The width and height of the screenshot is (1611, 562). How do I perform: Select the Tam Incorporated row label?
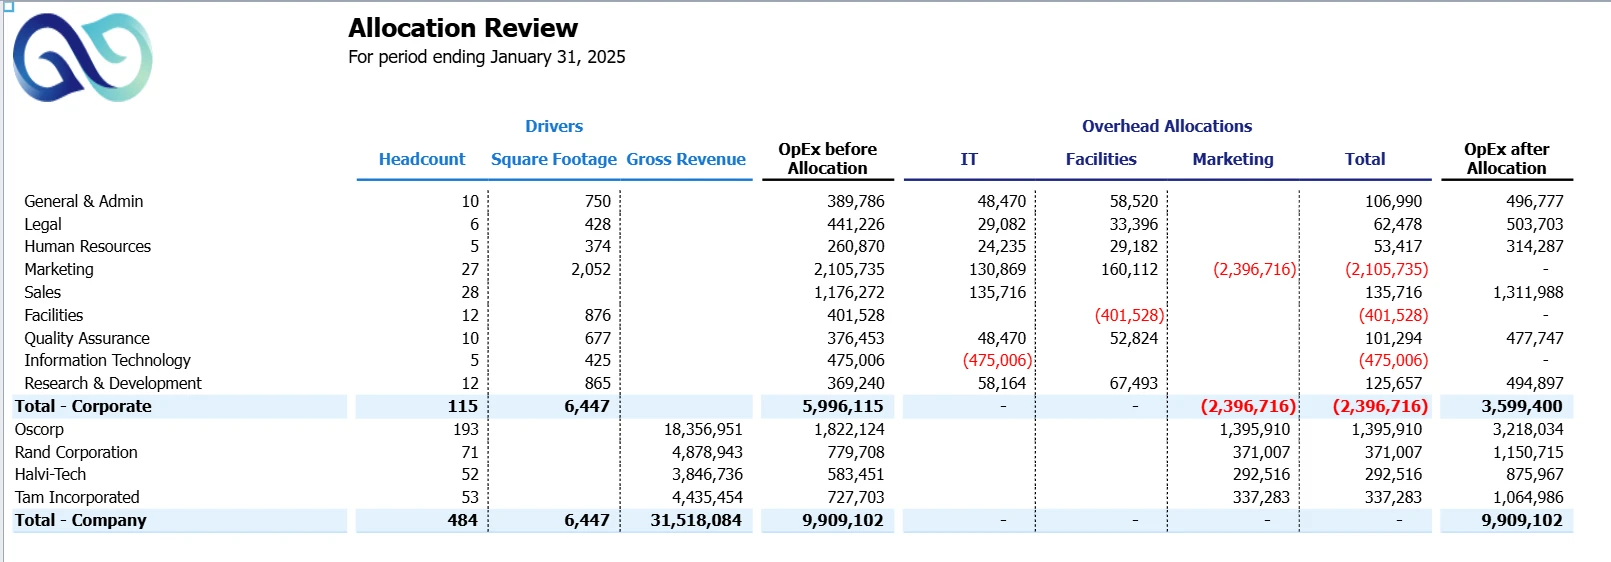[77, 497]
